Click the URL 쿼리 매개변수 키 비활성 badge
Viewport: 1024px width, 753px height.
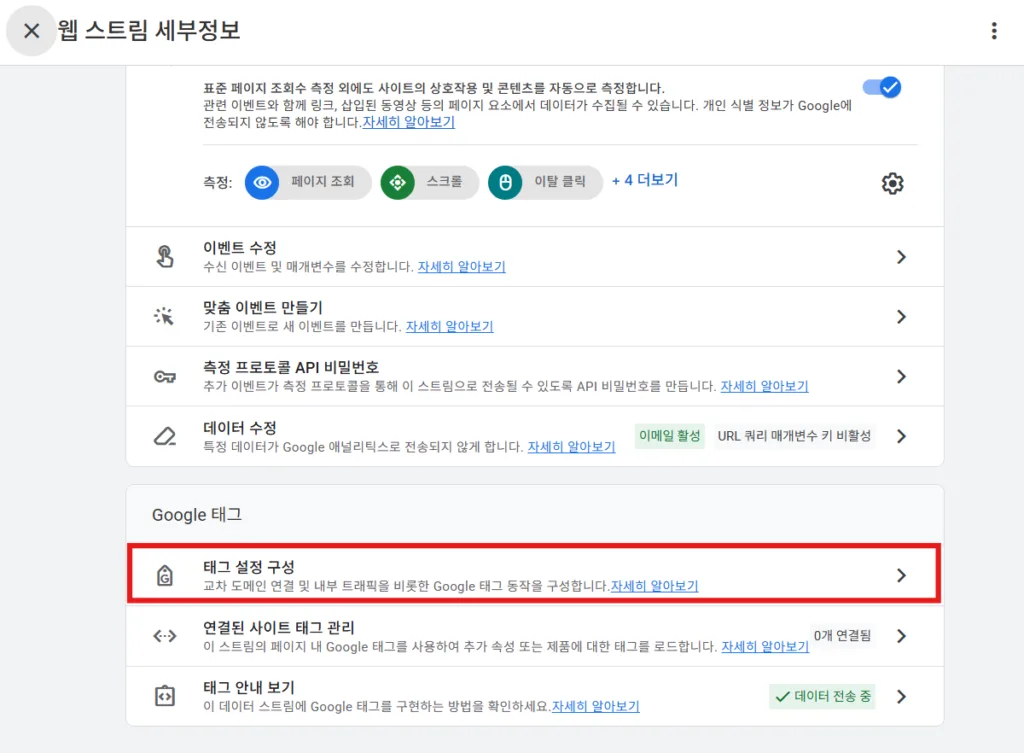tap(794, 436)
